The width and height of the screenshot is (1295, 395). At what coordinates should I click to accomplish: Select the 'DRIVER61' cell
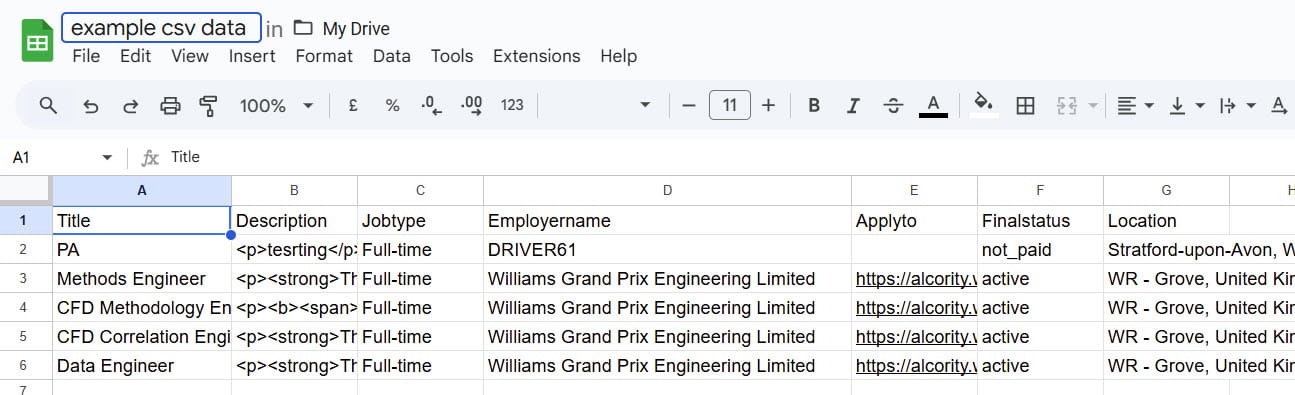pyautogui.click(x=667, y=250)
